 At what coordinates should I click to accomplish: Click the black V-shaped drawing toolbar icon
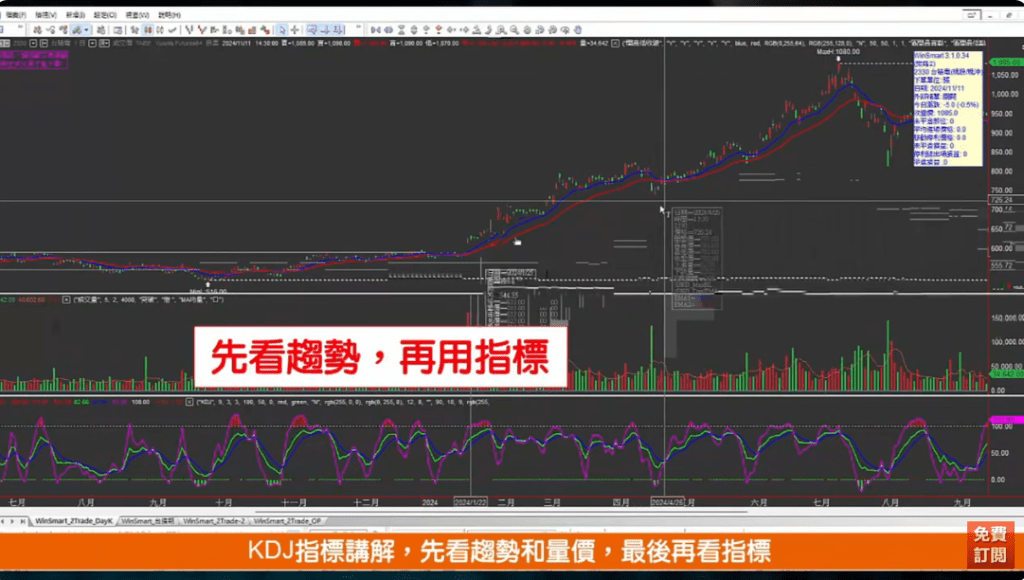click(189, 29)
